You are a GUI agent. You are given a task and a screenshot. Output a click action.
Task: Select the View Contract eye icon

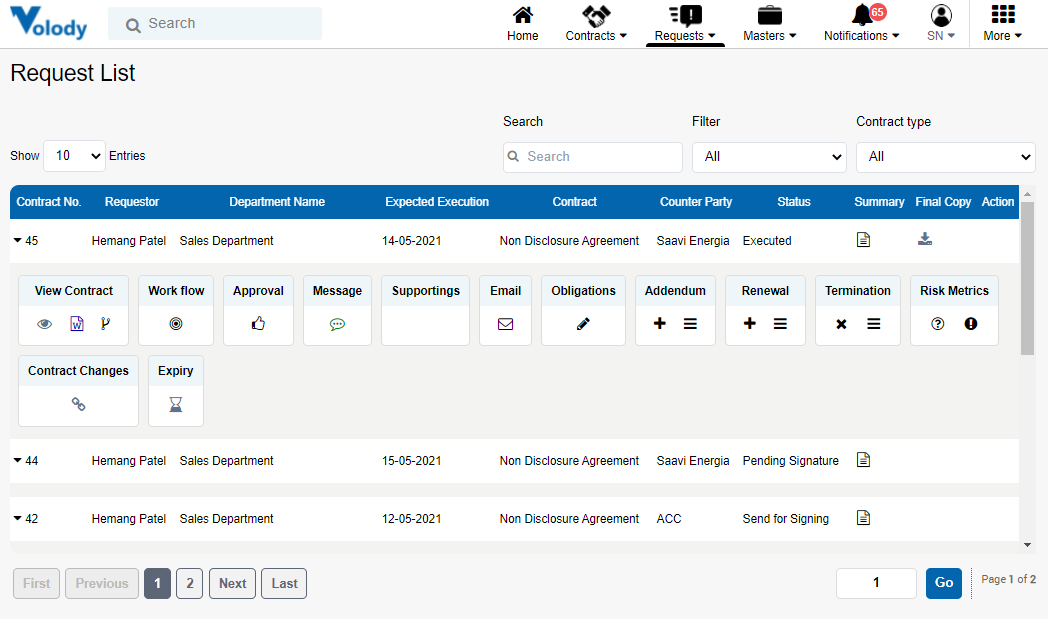point(44,323)
